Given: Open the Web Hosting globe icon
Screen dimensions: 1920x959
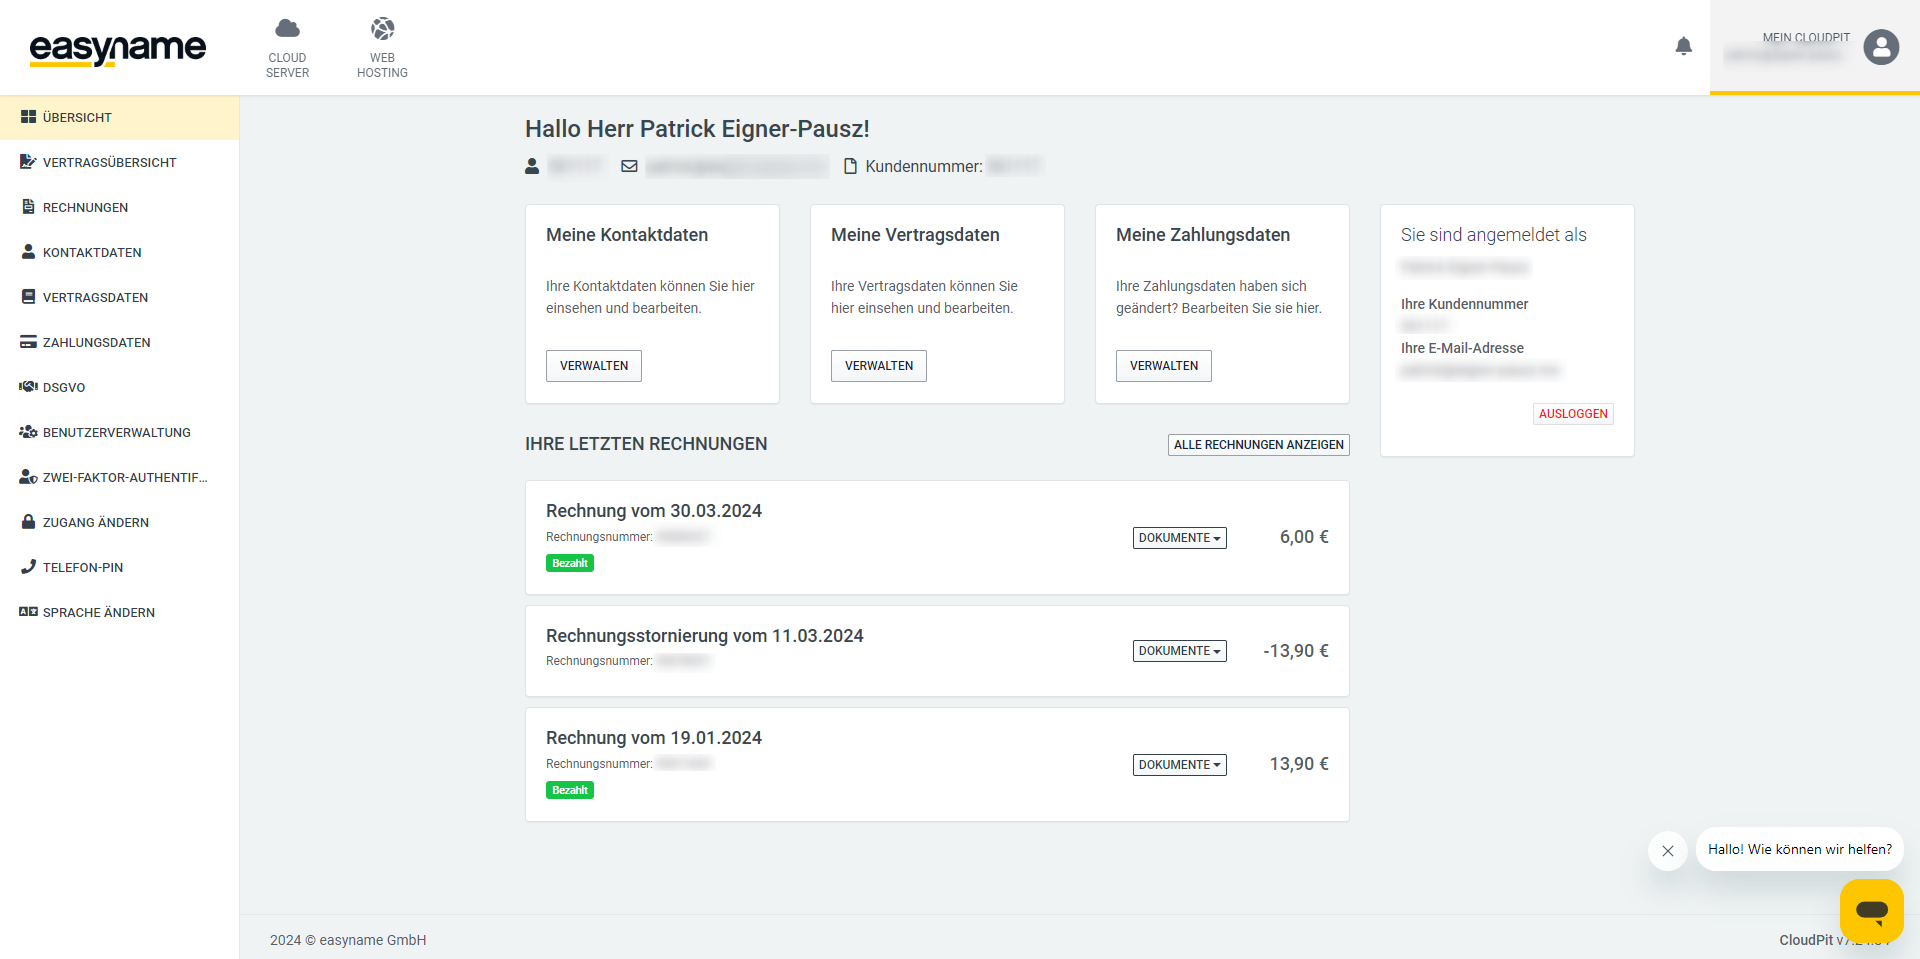Looking at the screenshot, I should tap(382, 29).
